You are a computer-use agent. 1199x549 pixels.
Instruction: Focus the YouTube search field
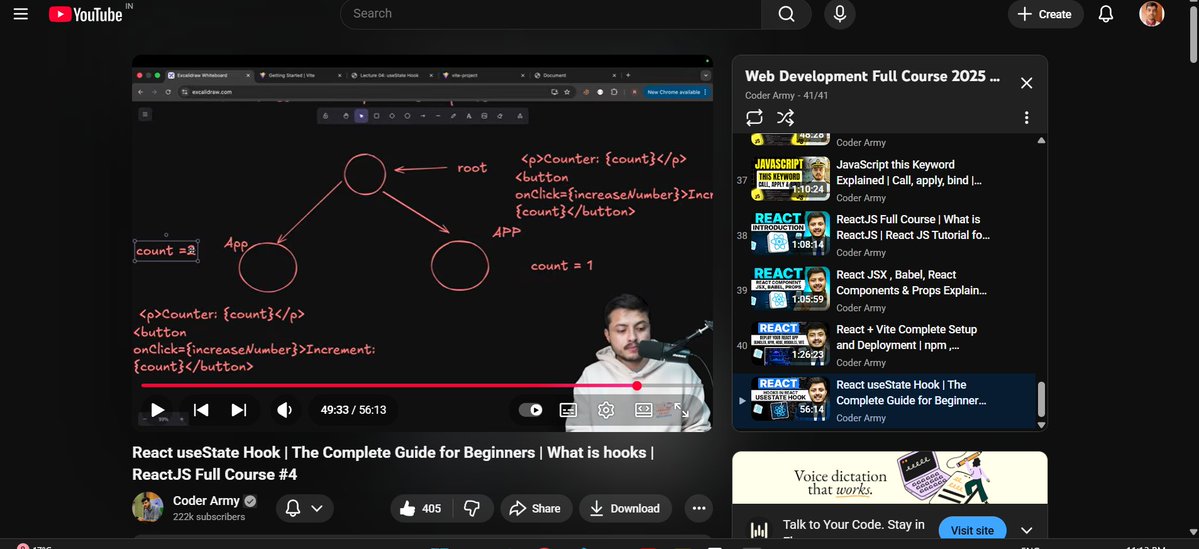(551, 14)
